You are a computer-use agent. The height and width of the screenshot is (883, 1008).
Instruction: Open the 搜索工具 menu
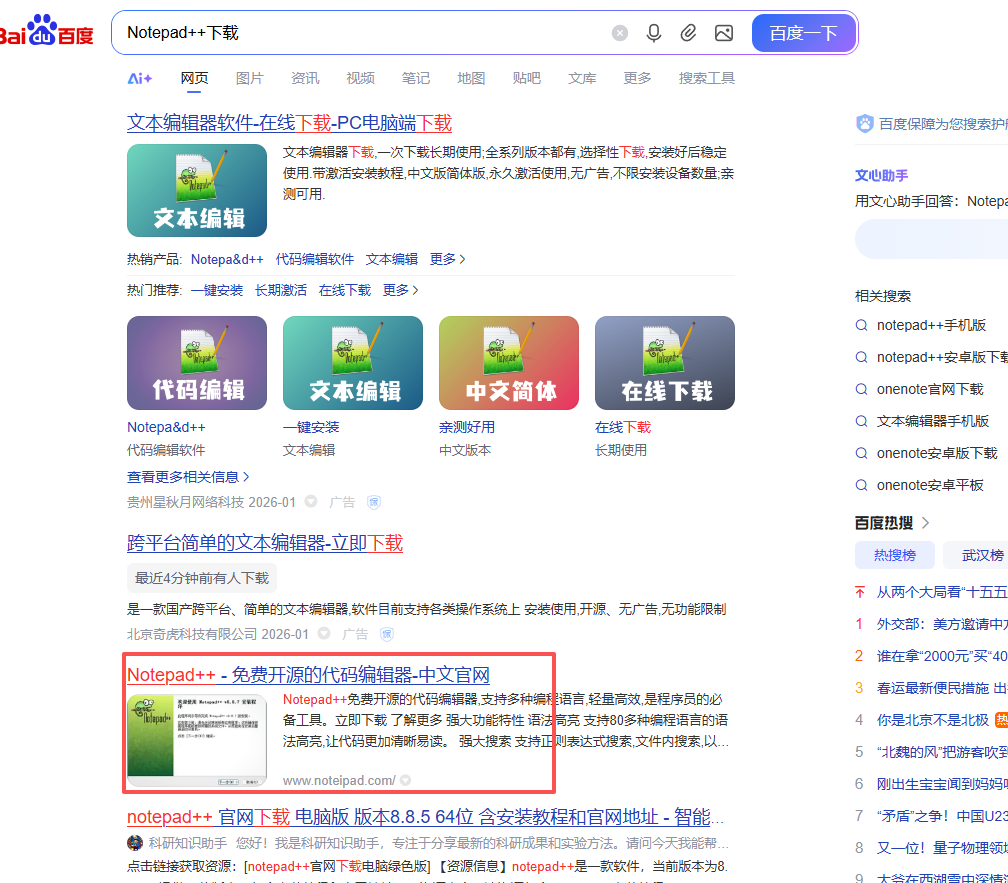click(x=707, y=77)
